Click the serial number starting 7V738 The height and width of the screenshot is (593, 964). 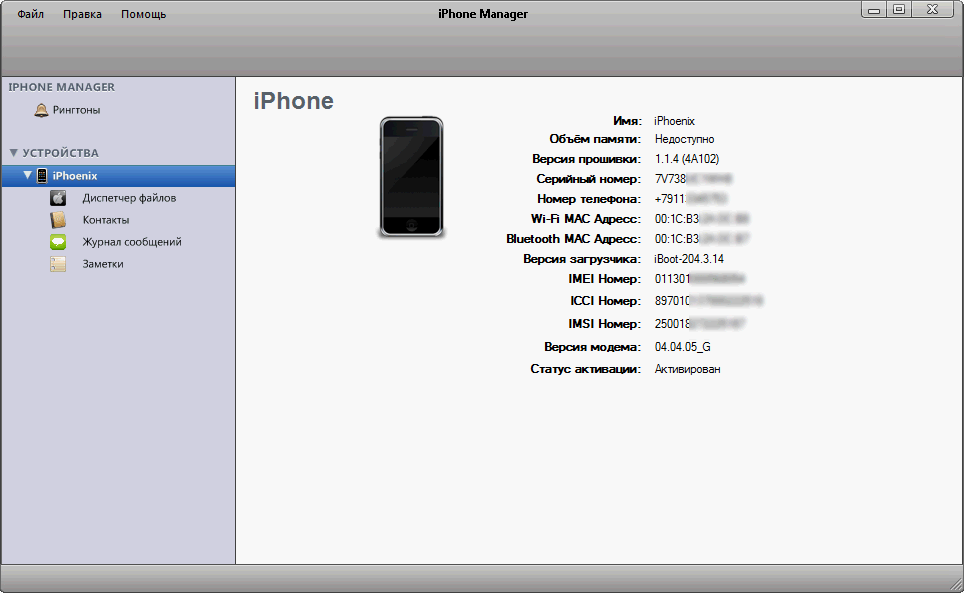point(693,179)
